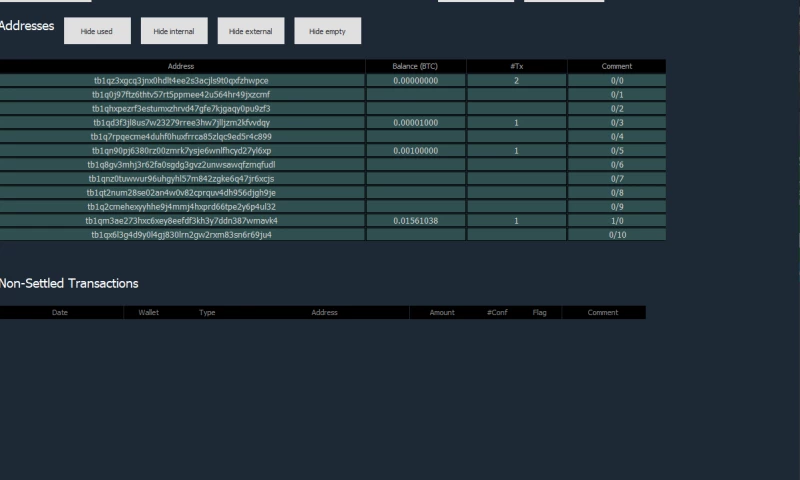Click Wallet header in Non-Settled Transactions

click(x=148, y=313)
